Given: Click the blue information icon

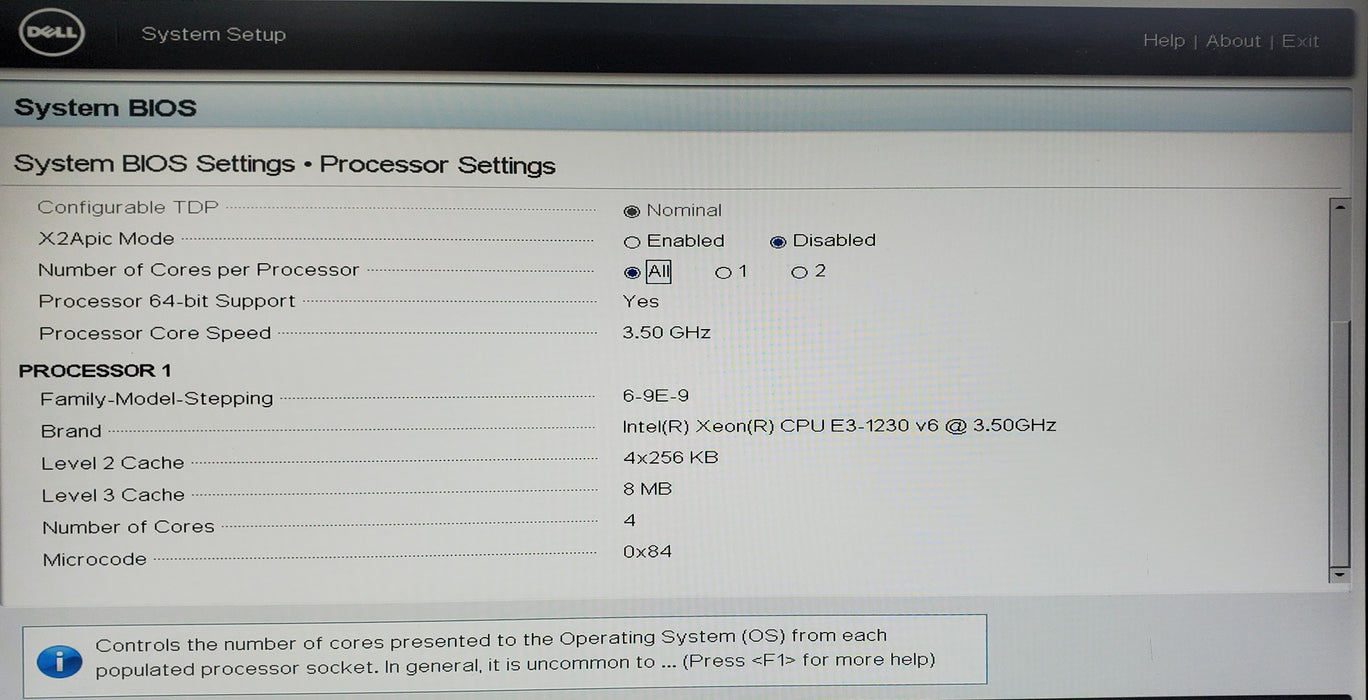Looking at the screenshot, I should coord(59,661).
